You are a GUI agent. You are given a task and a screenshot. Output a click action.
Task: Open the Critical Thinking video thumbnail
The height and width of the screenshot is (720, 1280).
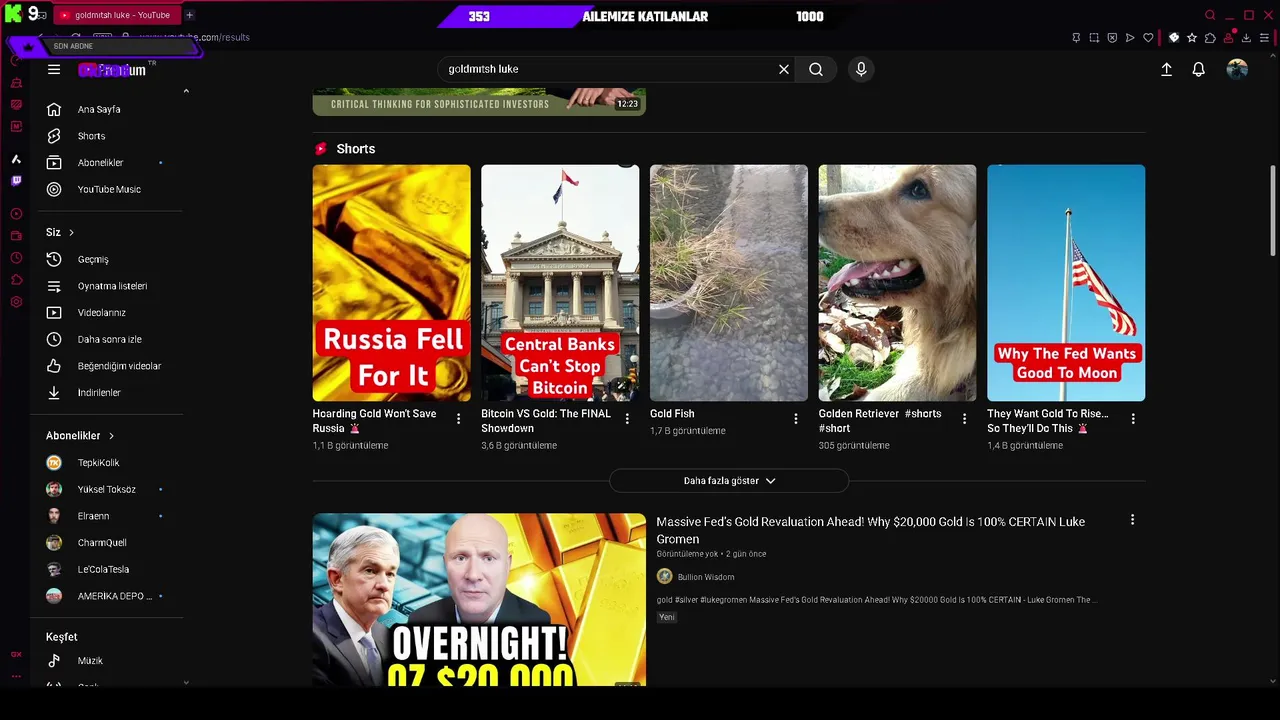479,102
